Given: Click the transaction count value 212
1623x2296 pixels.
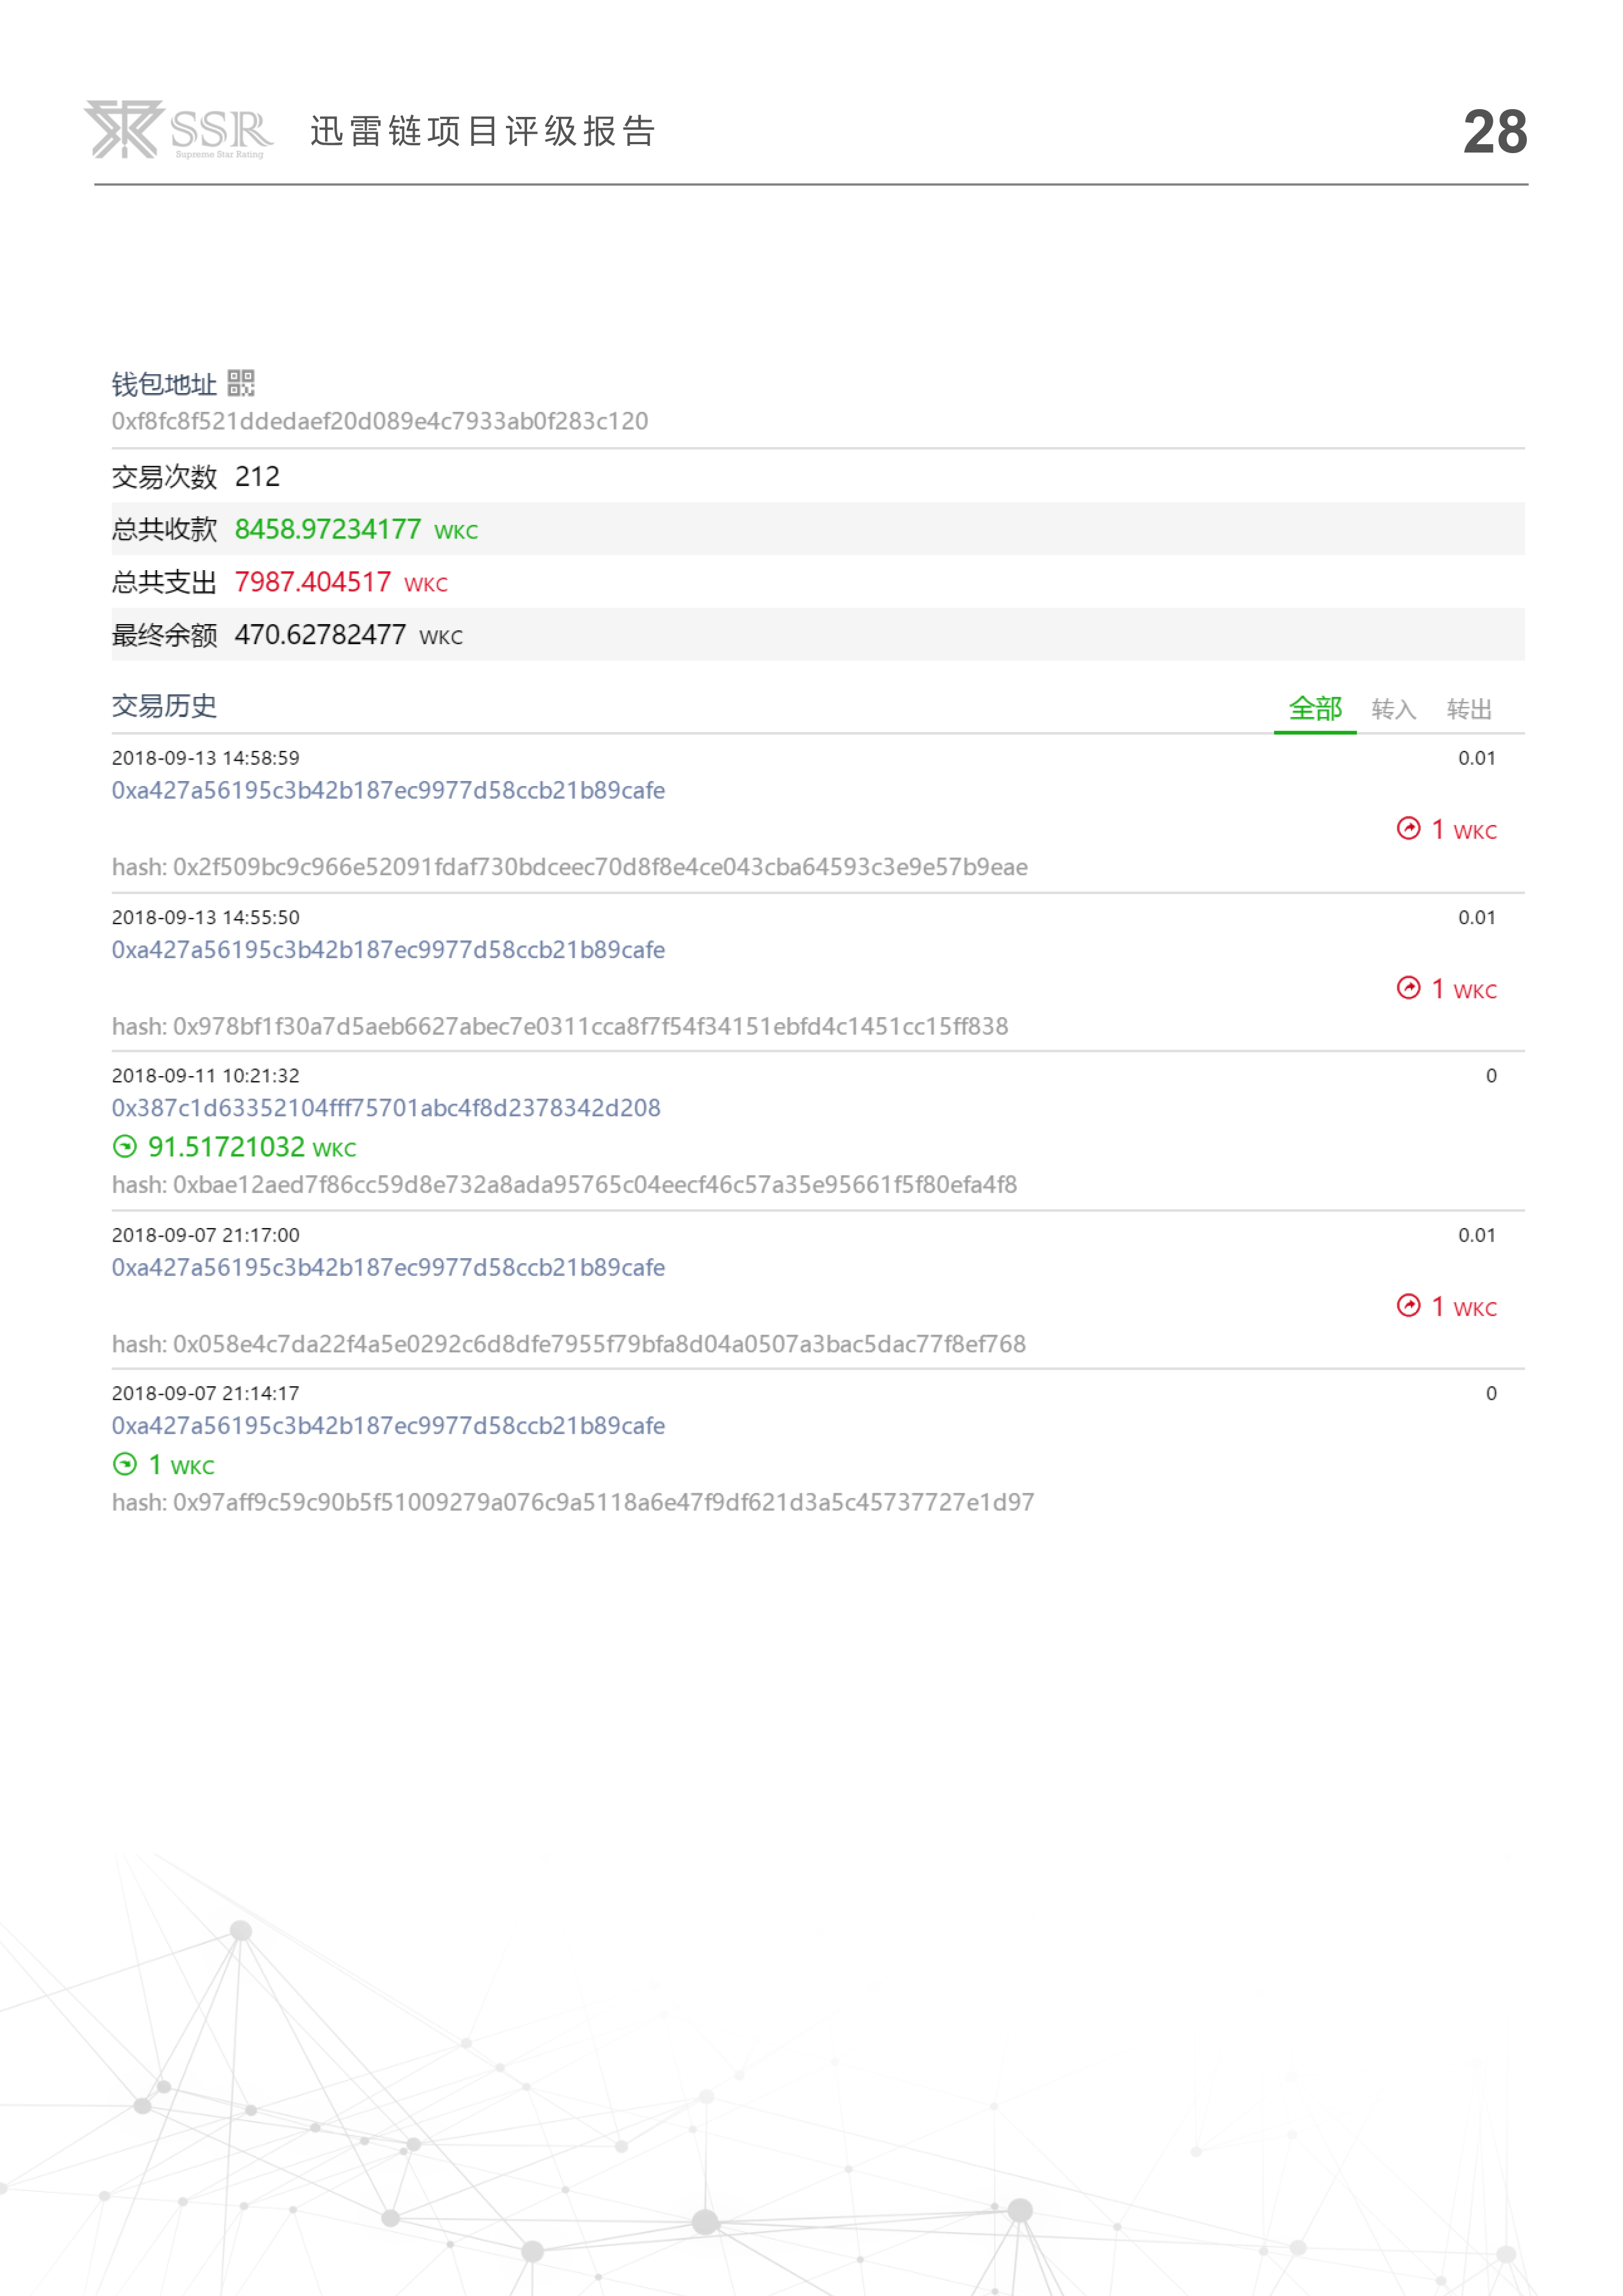Looking at the screenshot, I should pos(257,477).
